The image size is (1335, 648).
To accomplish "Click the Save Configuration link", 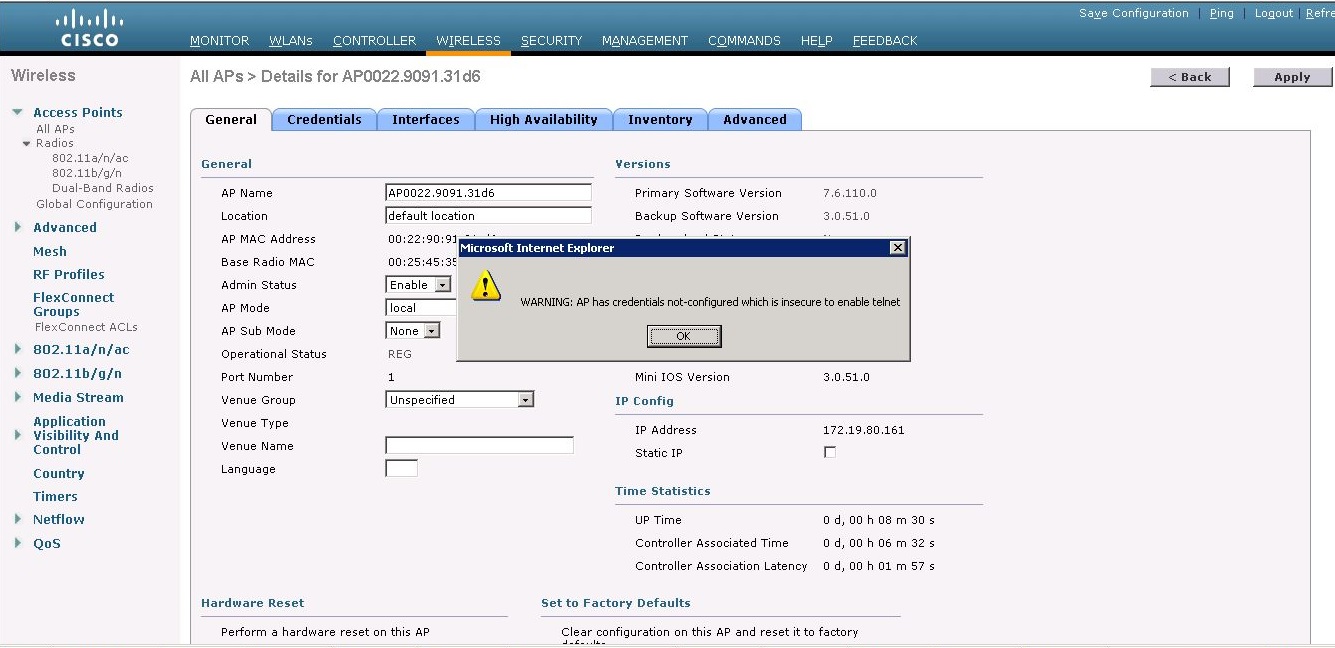I will coord(1134,13).
